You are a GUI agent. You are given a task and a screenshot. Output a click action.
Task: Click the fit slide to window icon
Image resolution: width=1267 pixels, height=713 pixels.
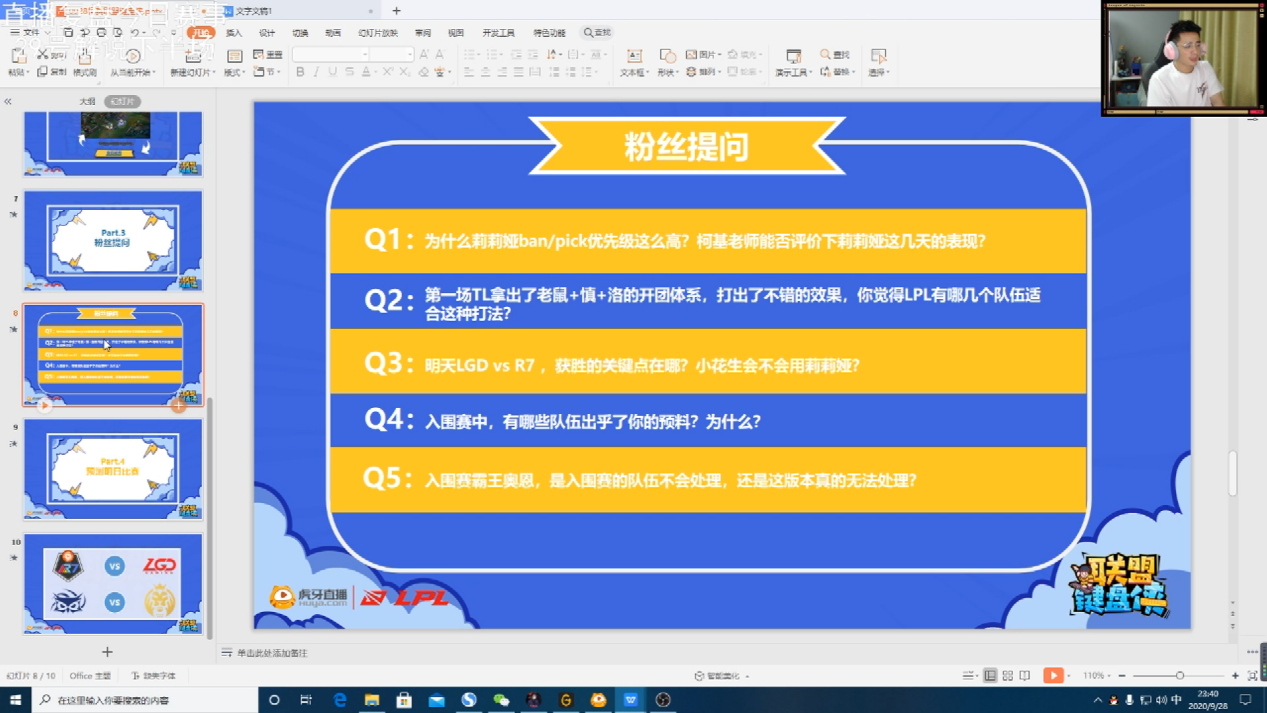(x=1252, y=676)
